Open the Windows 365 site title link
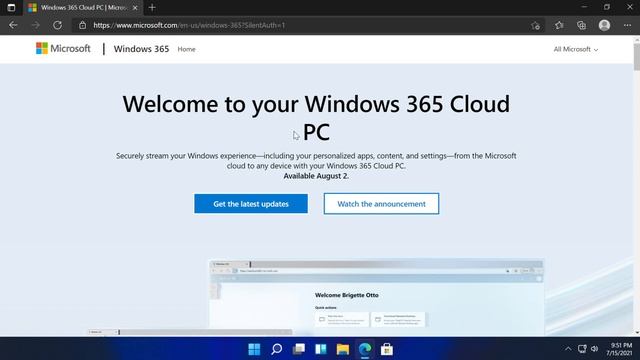 pyautogui.click(x=141, y=49)
